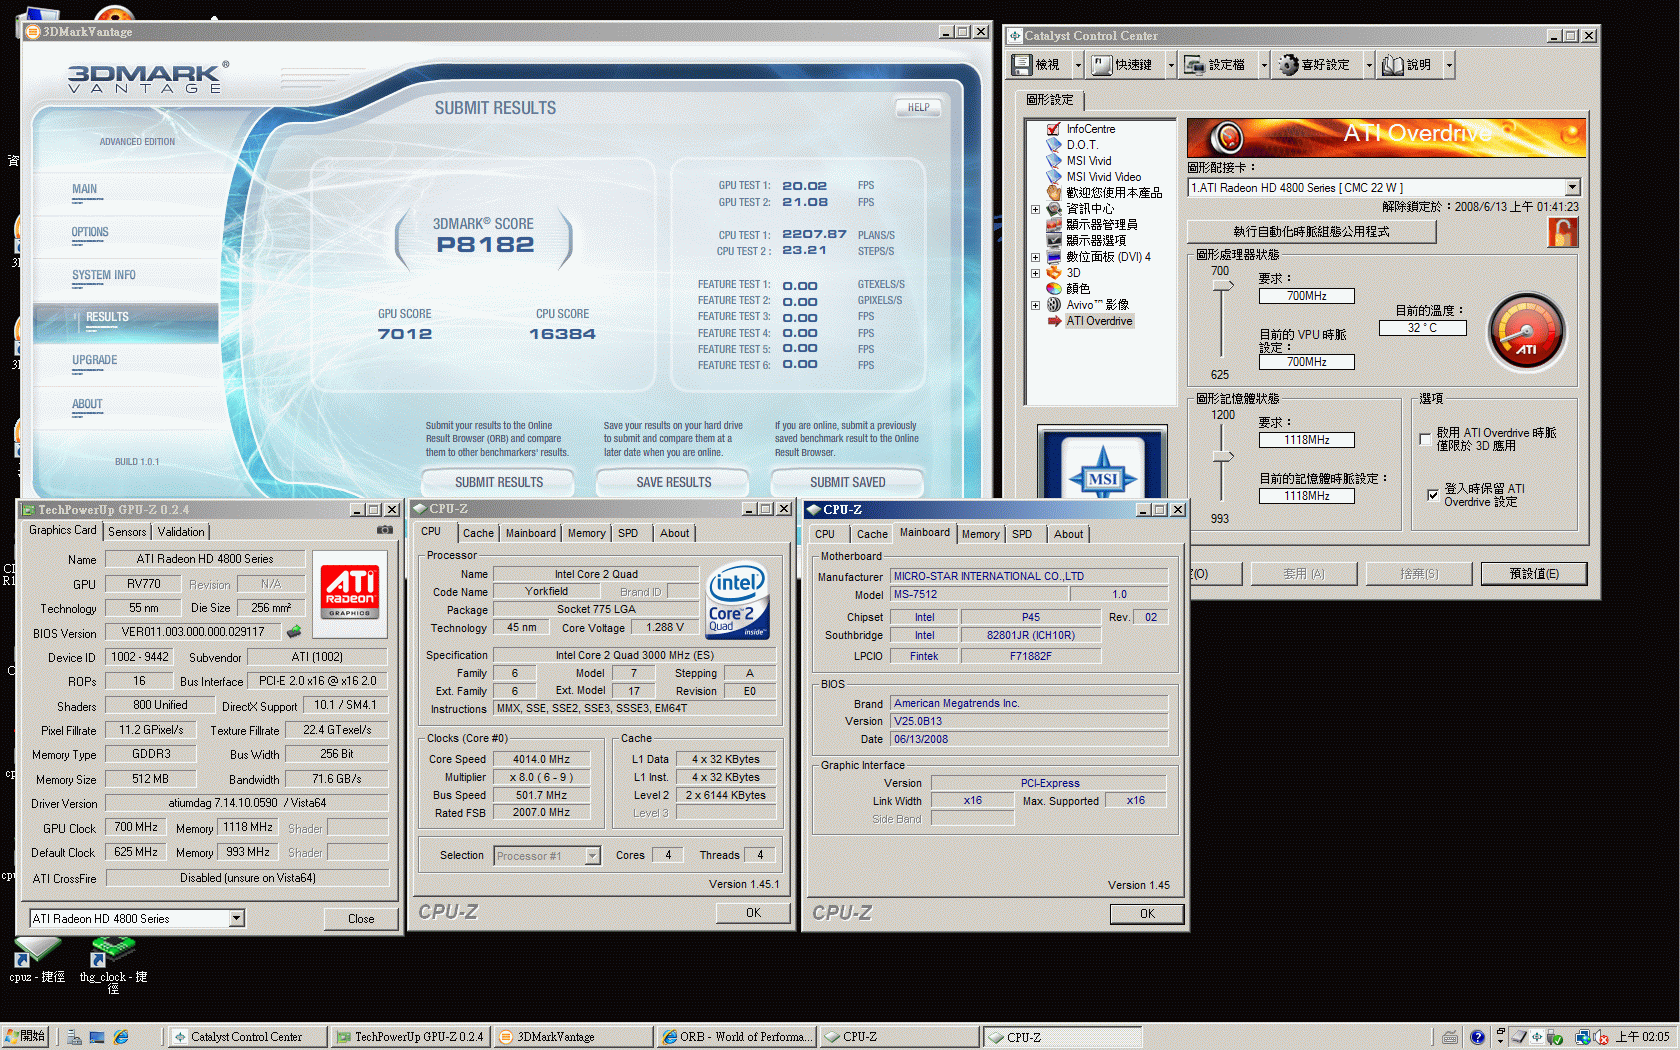Click the 檢視 view toolbar button
The height and width of the screenshot is (1050, 1680).
(x=1038, y=65)
